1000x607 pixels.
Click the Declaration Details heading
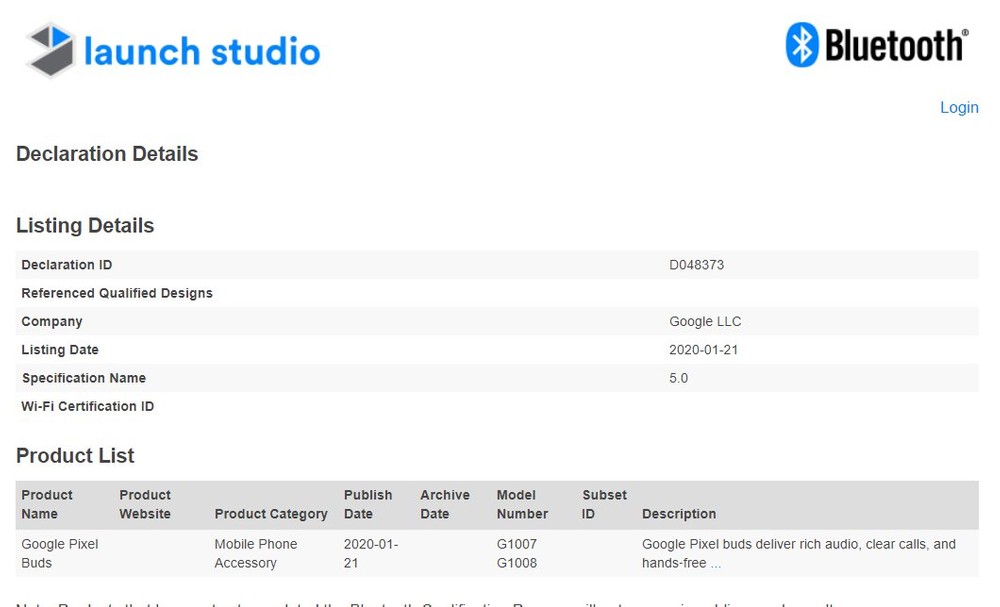point(107,154)
